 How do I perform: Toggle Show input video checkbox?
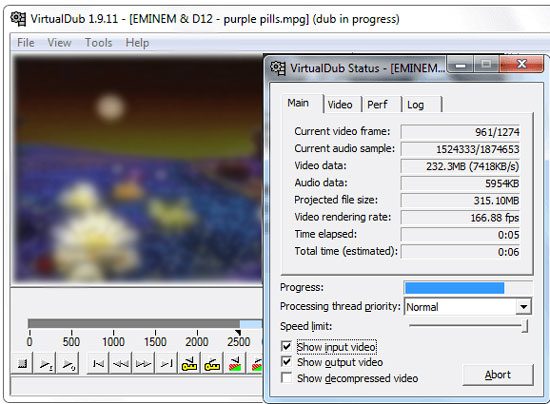coord(287,346)
